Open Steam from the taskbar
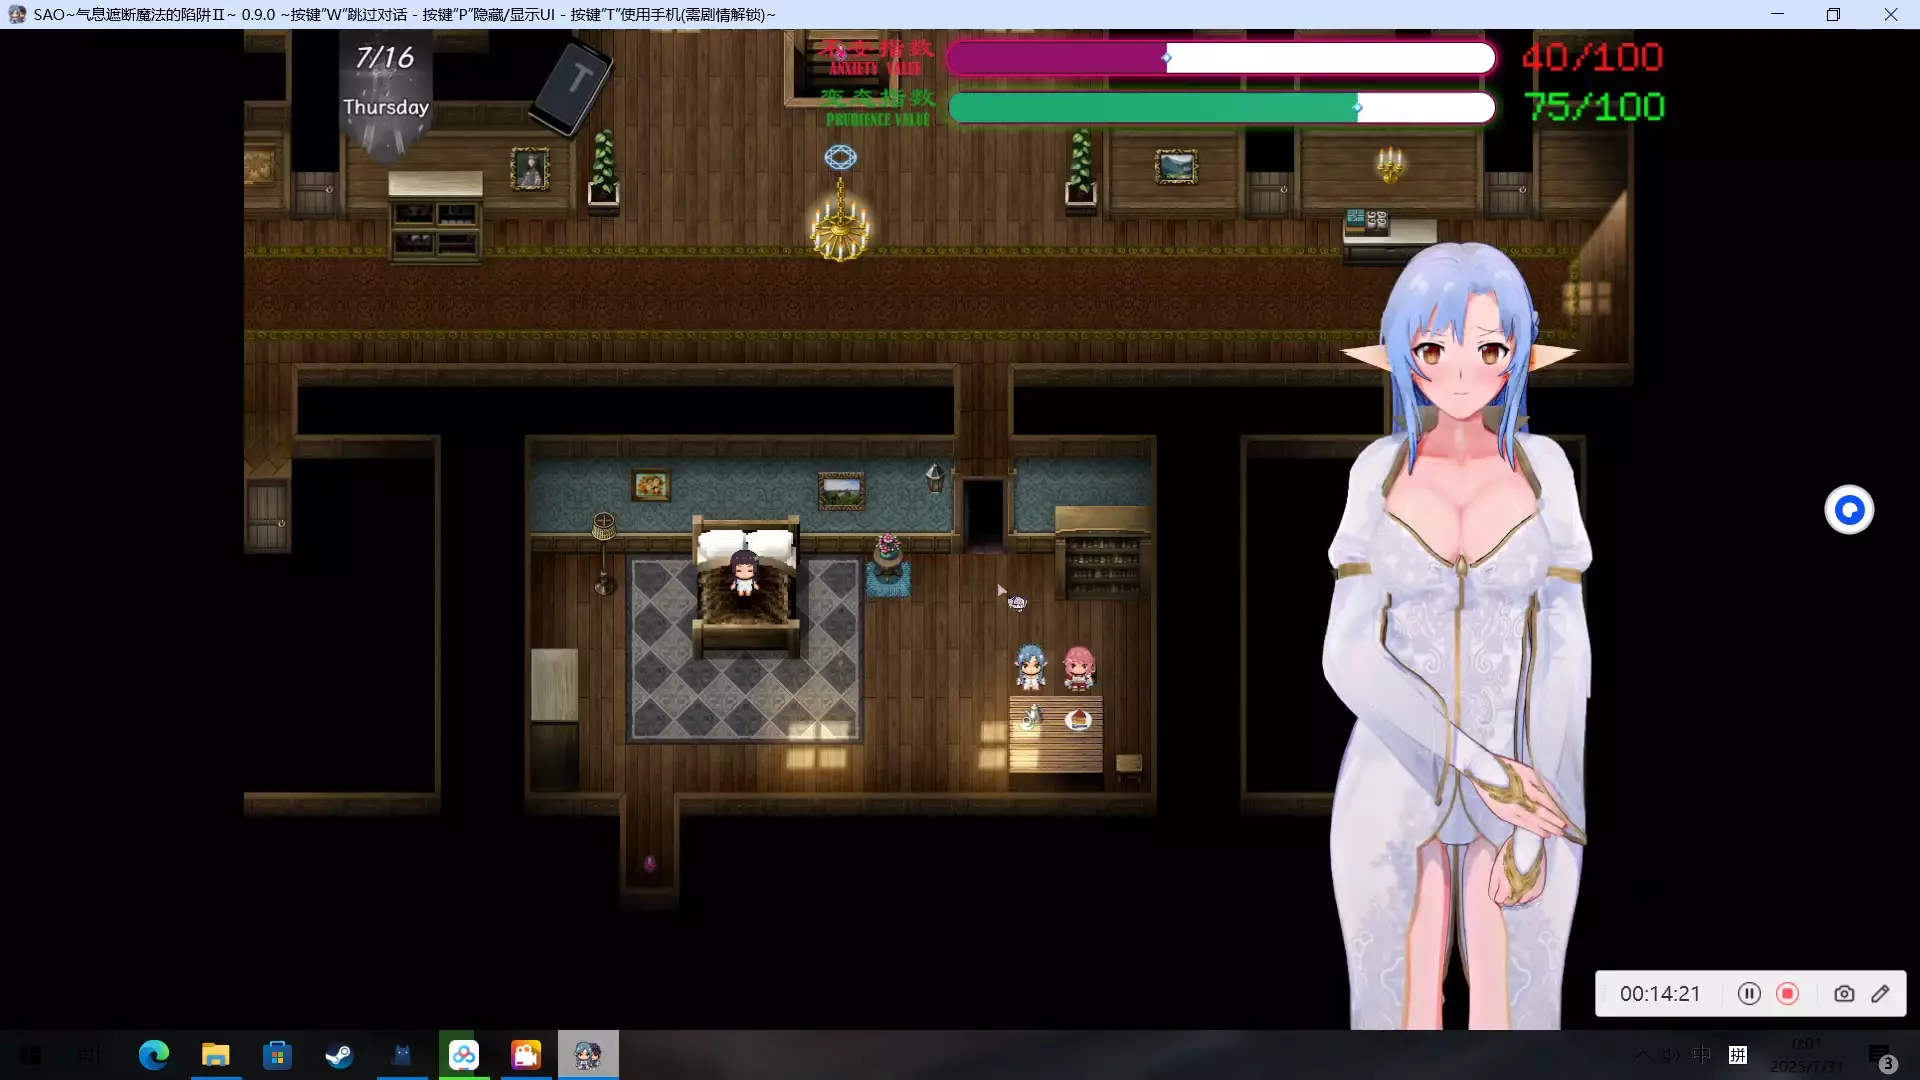The image size is (1920, 1080). click(x=339, y=1055)
